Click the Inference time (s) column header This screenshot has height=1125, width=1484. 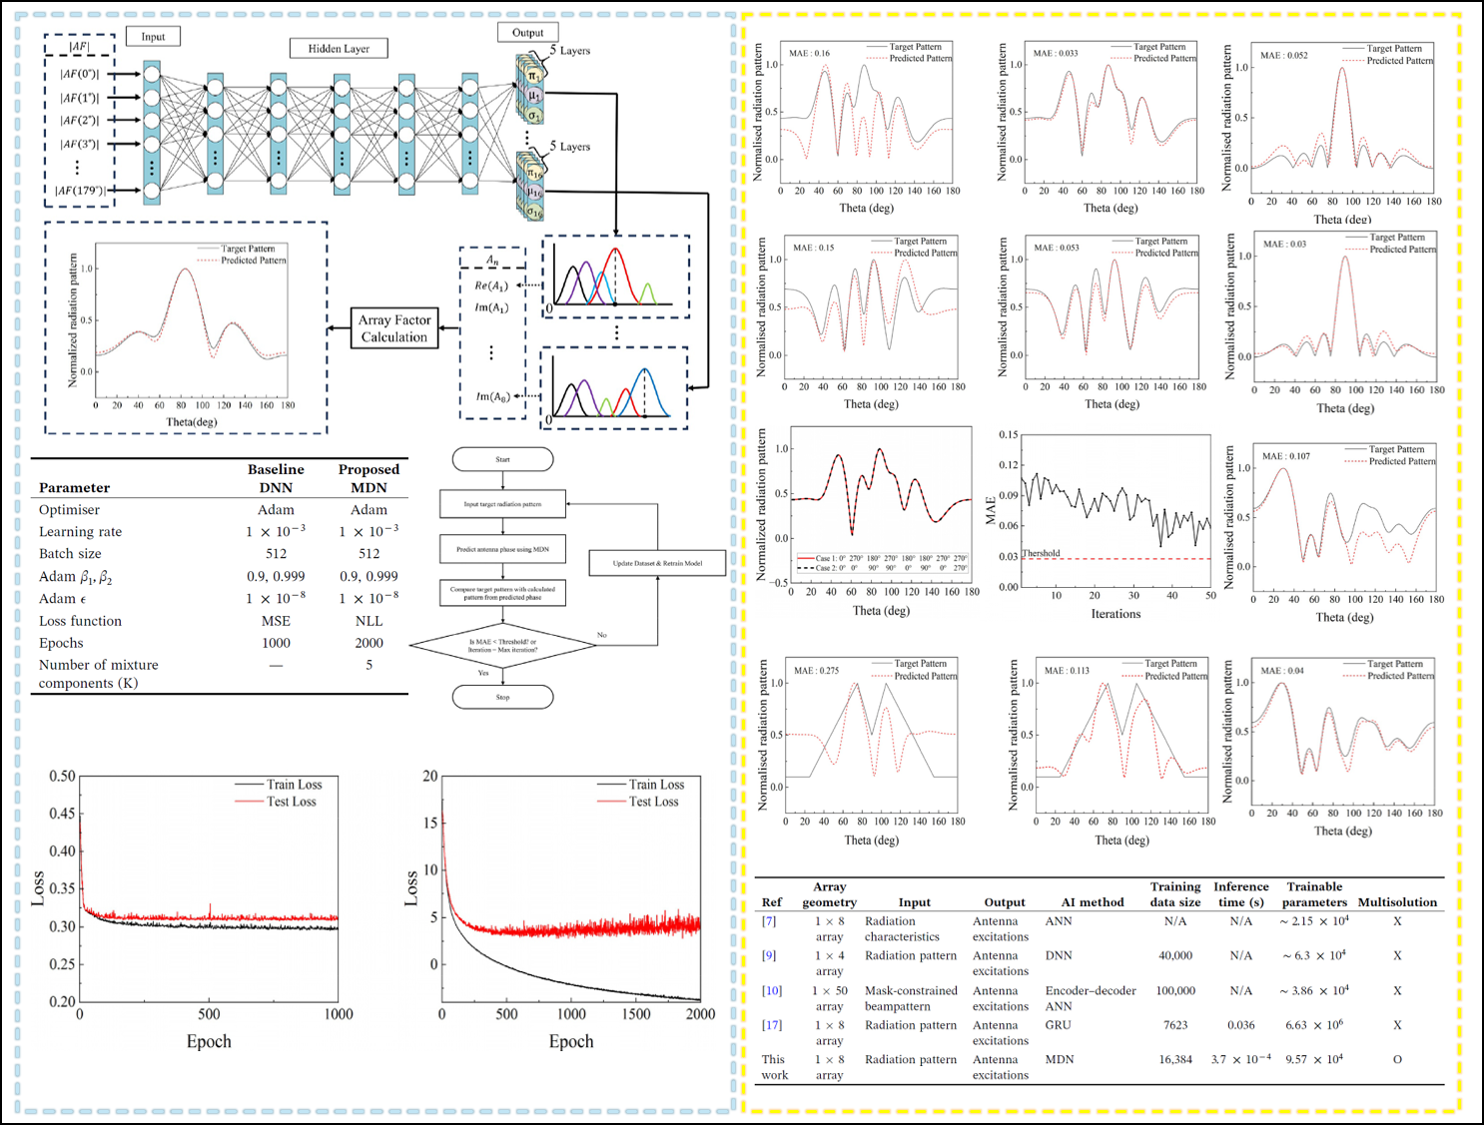(1241, 894)
